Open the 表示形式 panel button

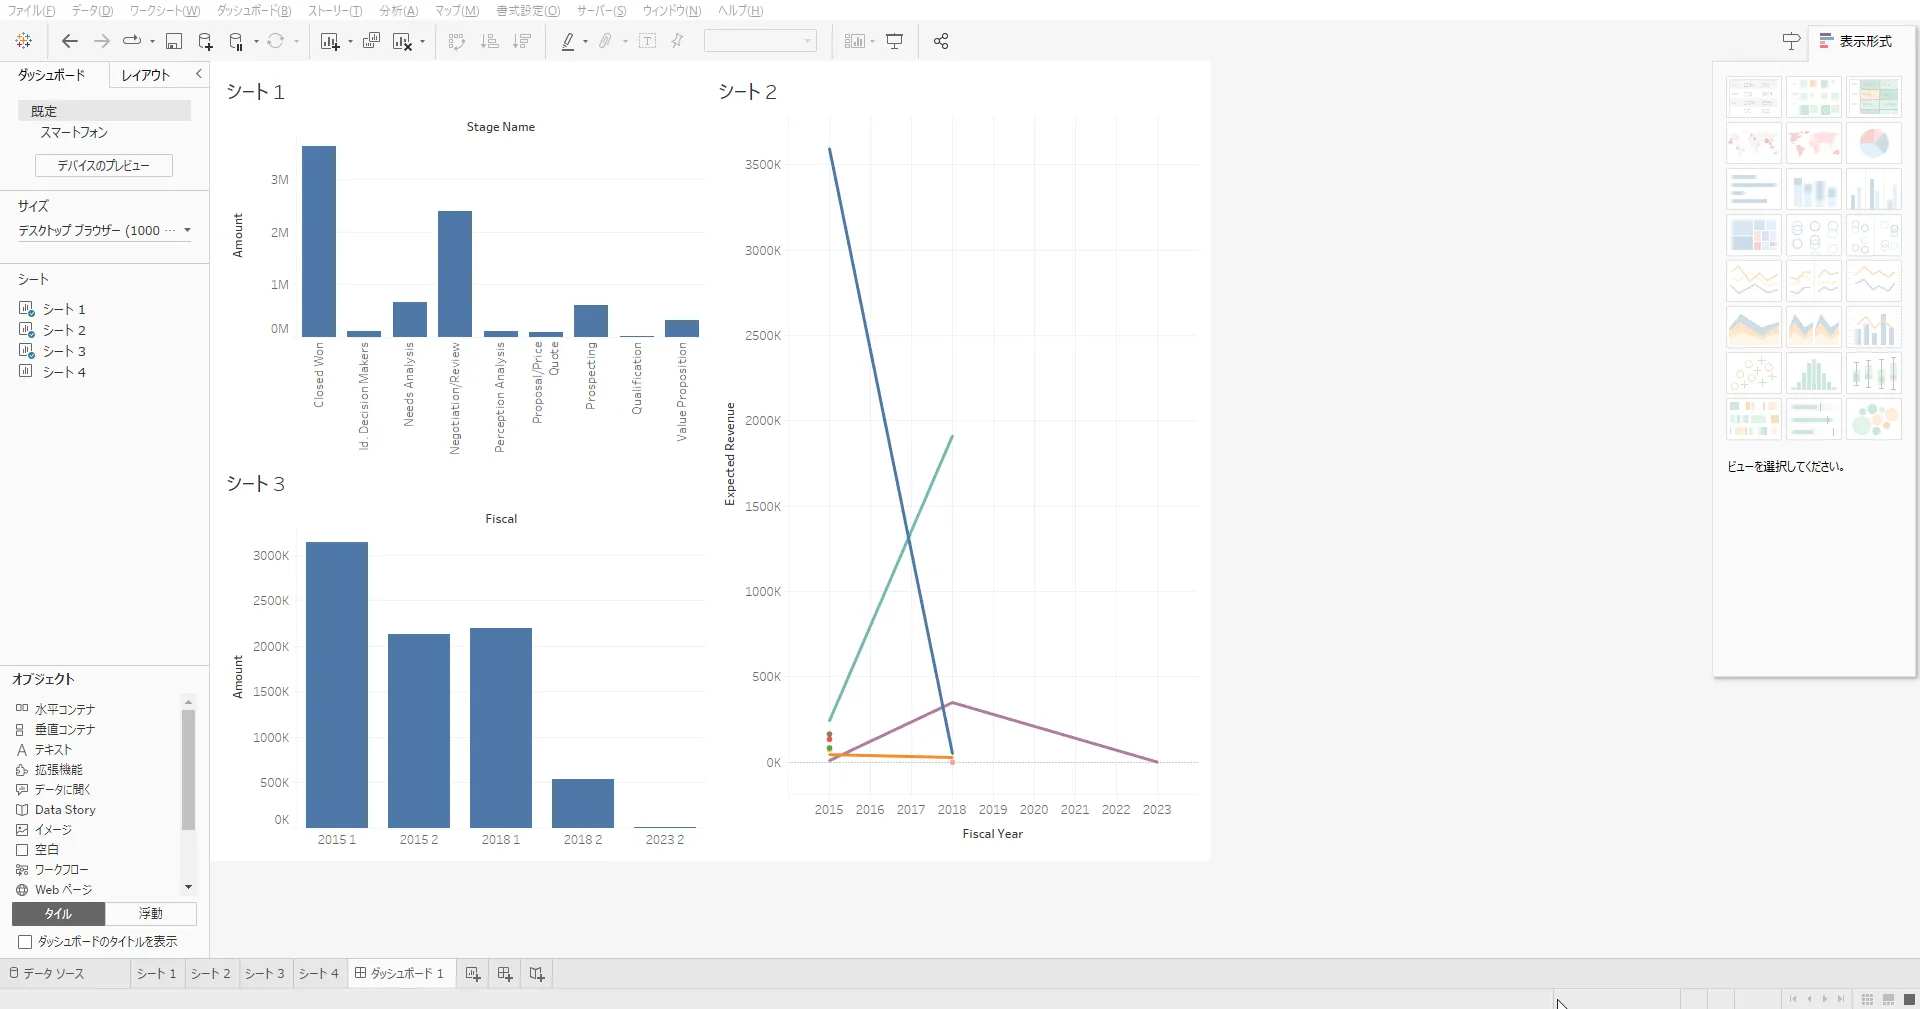[x=1857, y=42]
